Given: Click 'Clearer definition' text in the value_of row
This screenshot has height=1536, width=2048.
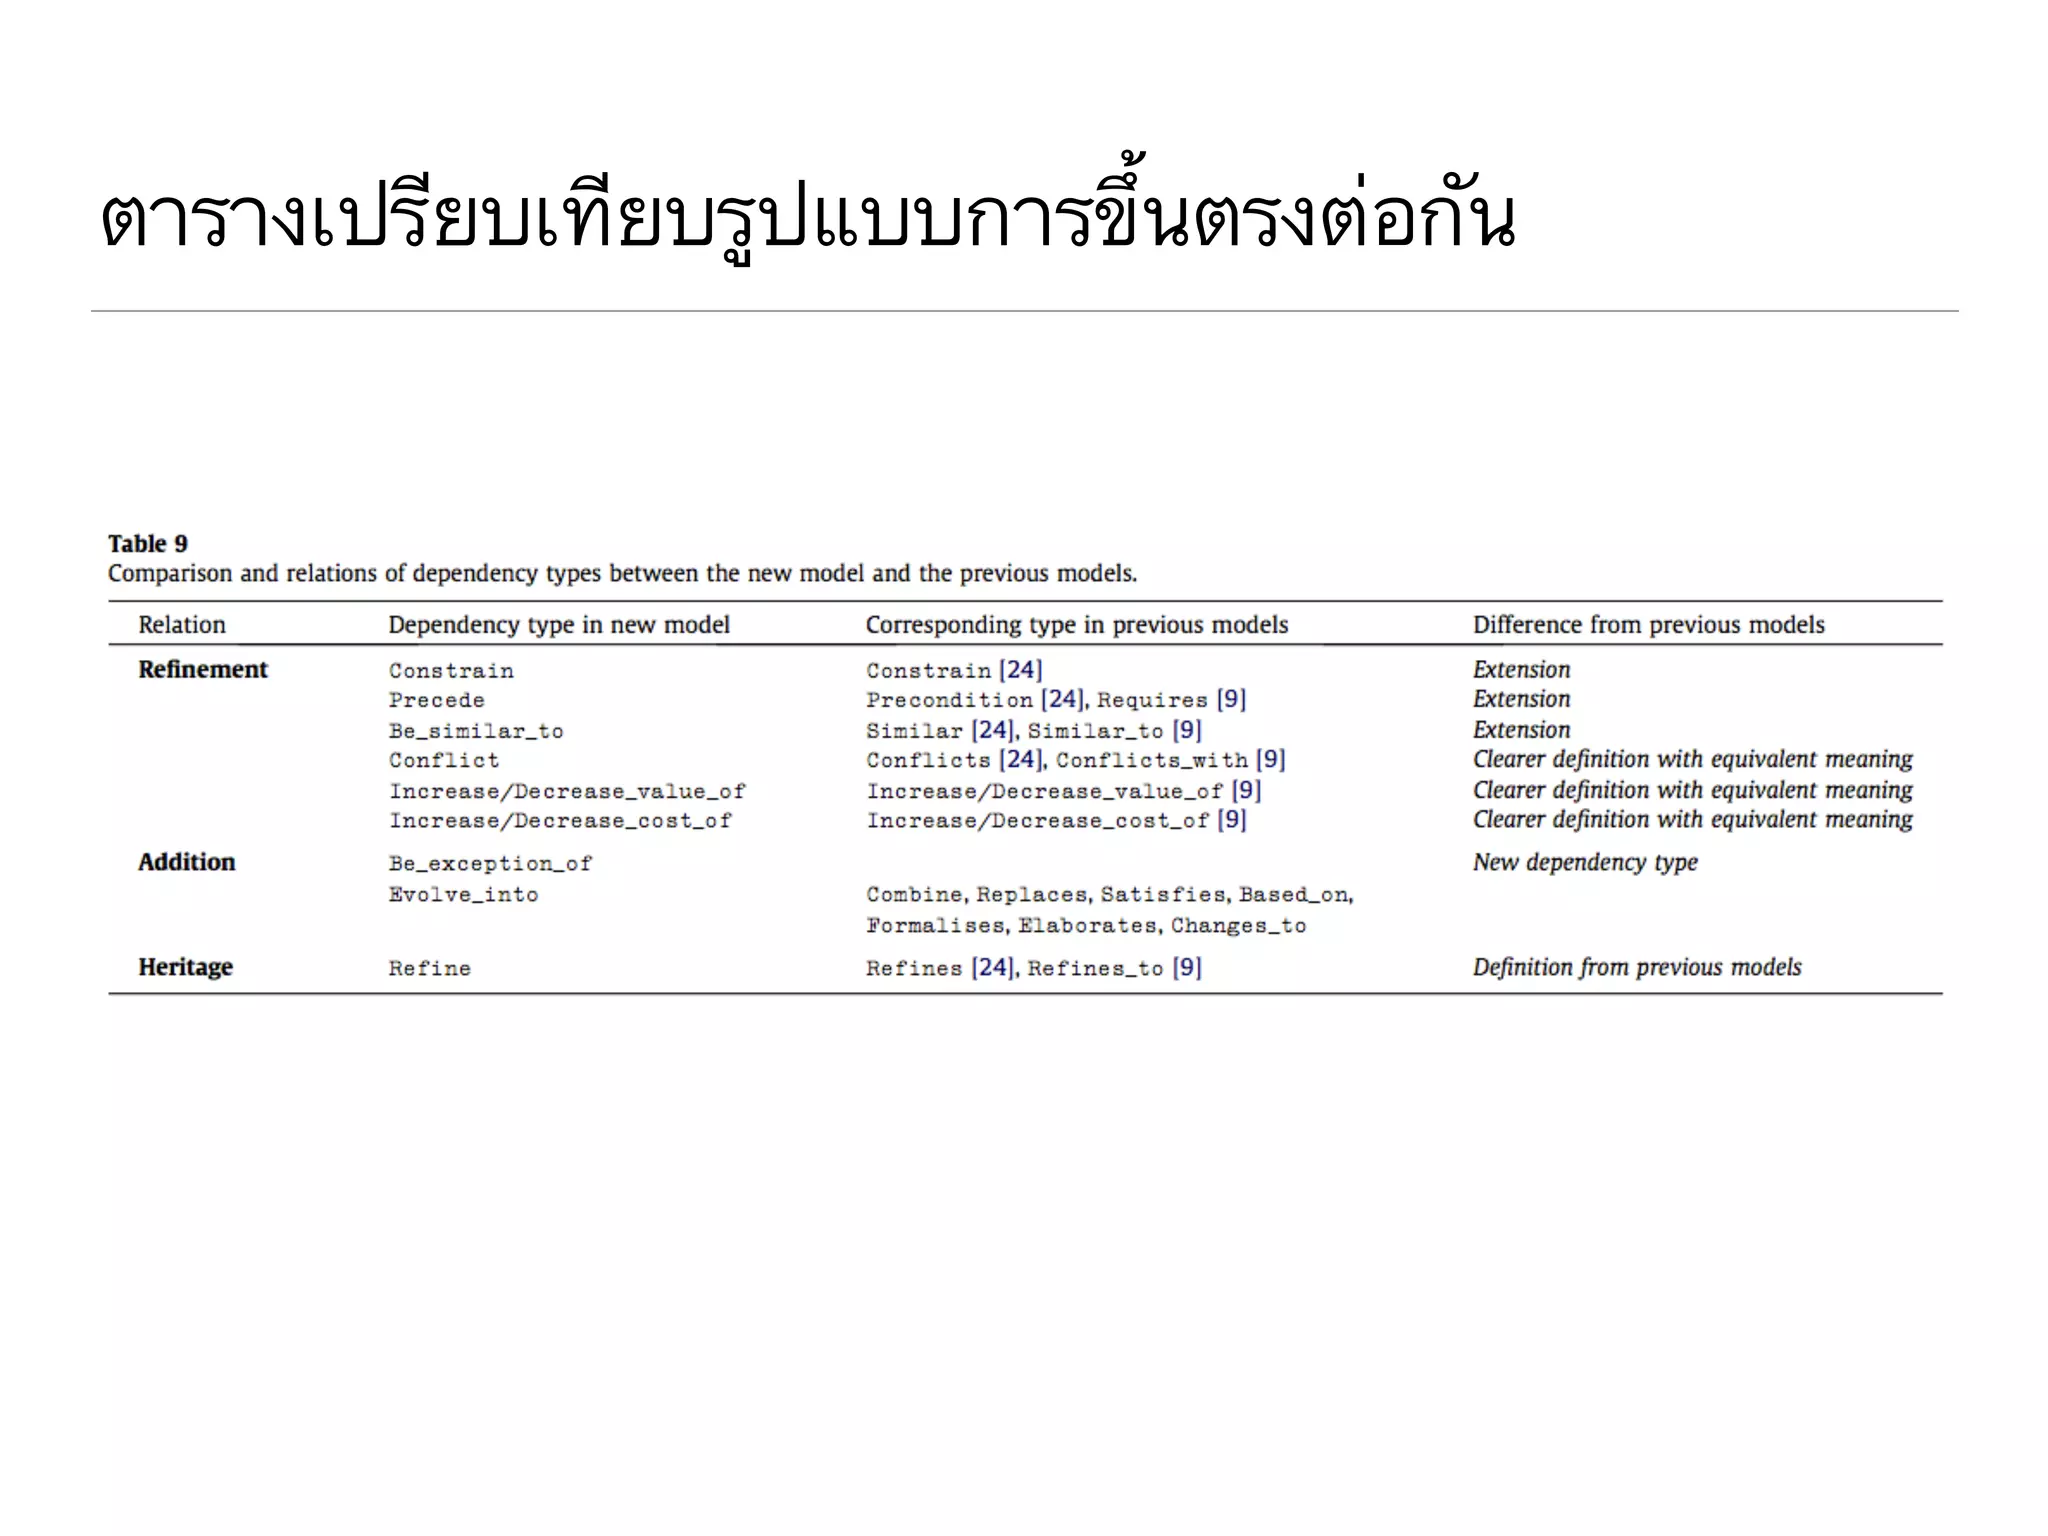Looking at the screenshot, I should [1693, 790].
